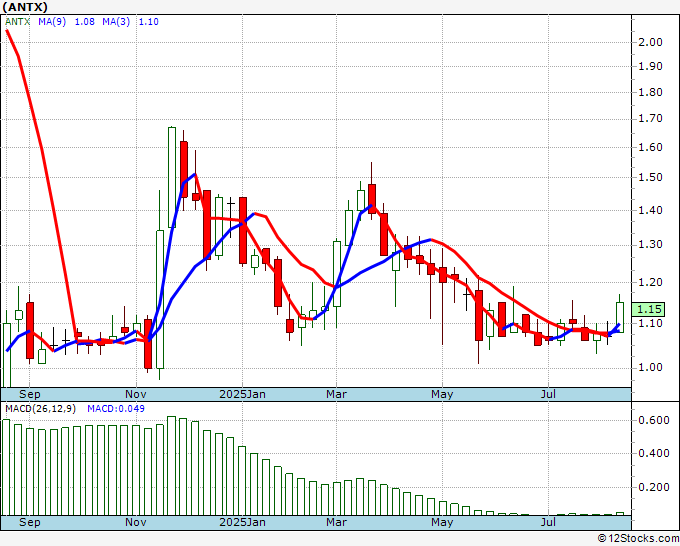Select the MA(3) legend label

coord(116,22)
